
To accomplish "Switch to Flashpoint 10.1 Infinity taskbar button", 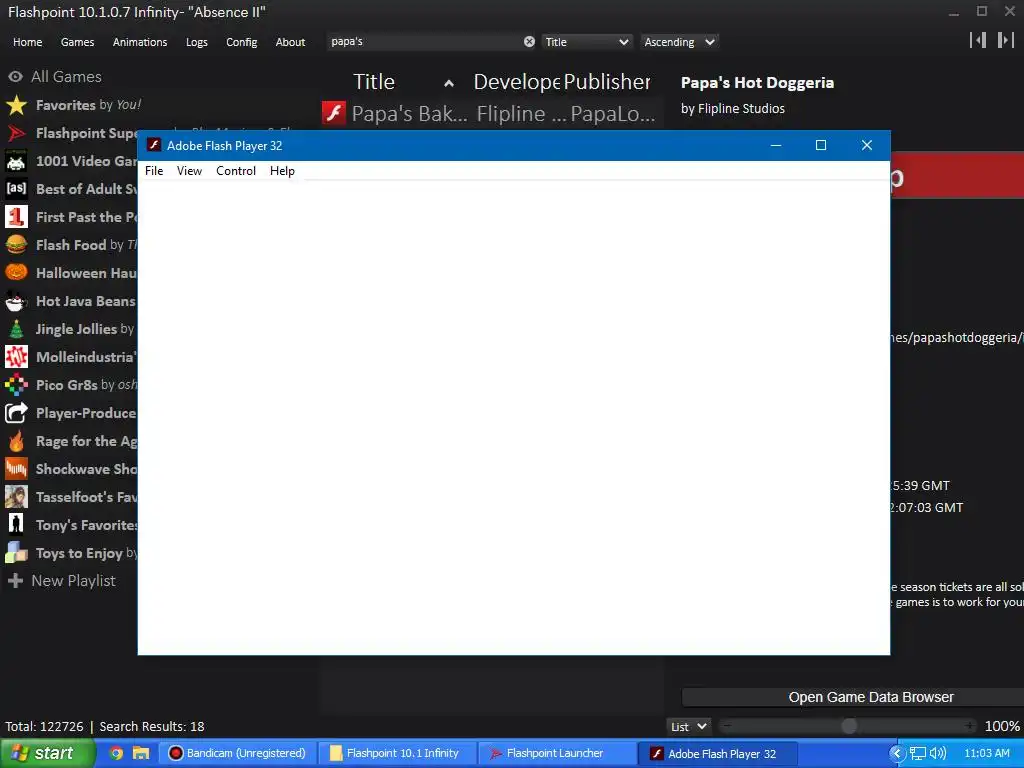I will [x=398, y=753].
